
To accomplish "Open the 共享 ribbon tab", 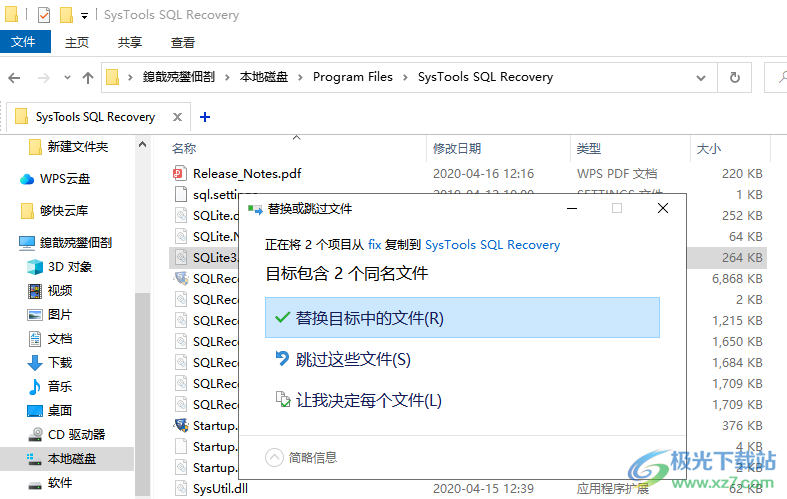I will (x=129, y=43).
